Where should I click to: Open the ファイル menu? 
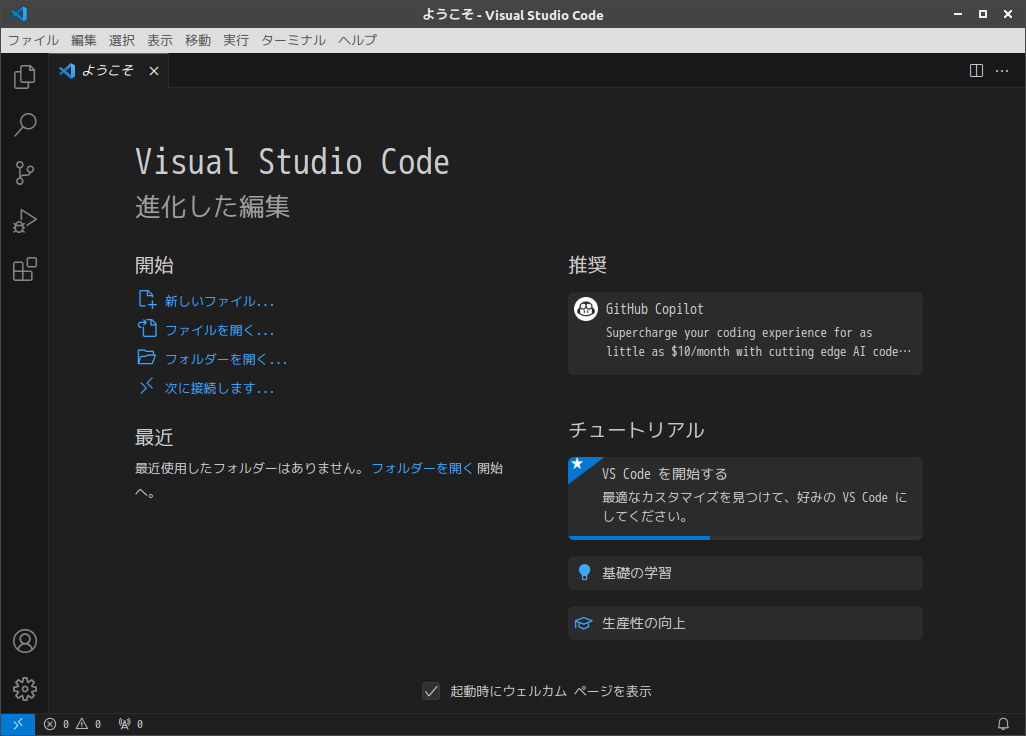tap(33, 41)
